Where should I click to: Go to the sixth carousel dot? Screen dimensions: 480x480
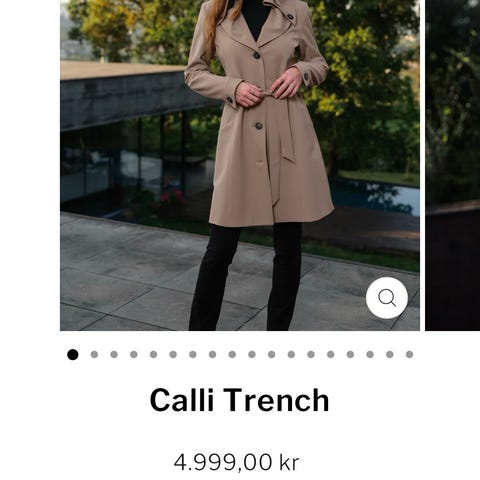pyautogui.click(x=173, y=354)
